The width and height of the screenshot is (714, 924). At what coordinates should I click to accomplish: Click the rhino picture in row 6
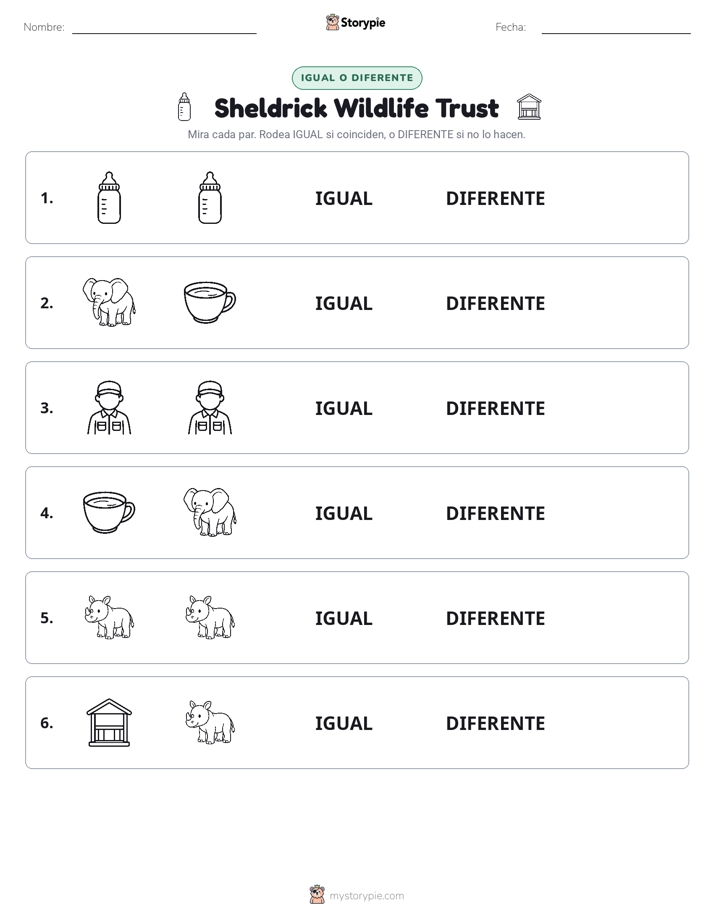pos(210,722)
